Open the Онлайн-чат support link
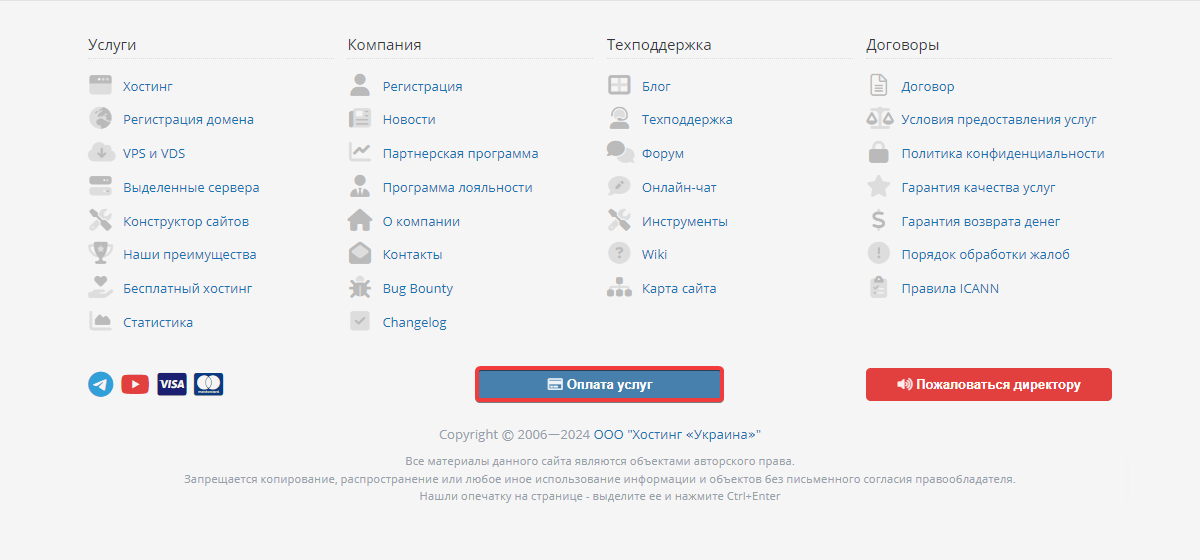1200x560 pixels. click(679, 187)
